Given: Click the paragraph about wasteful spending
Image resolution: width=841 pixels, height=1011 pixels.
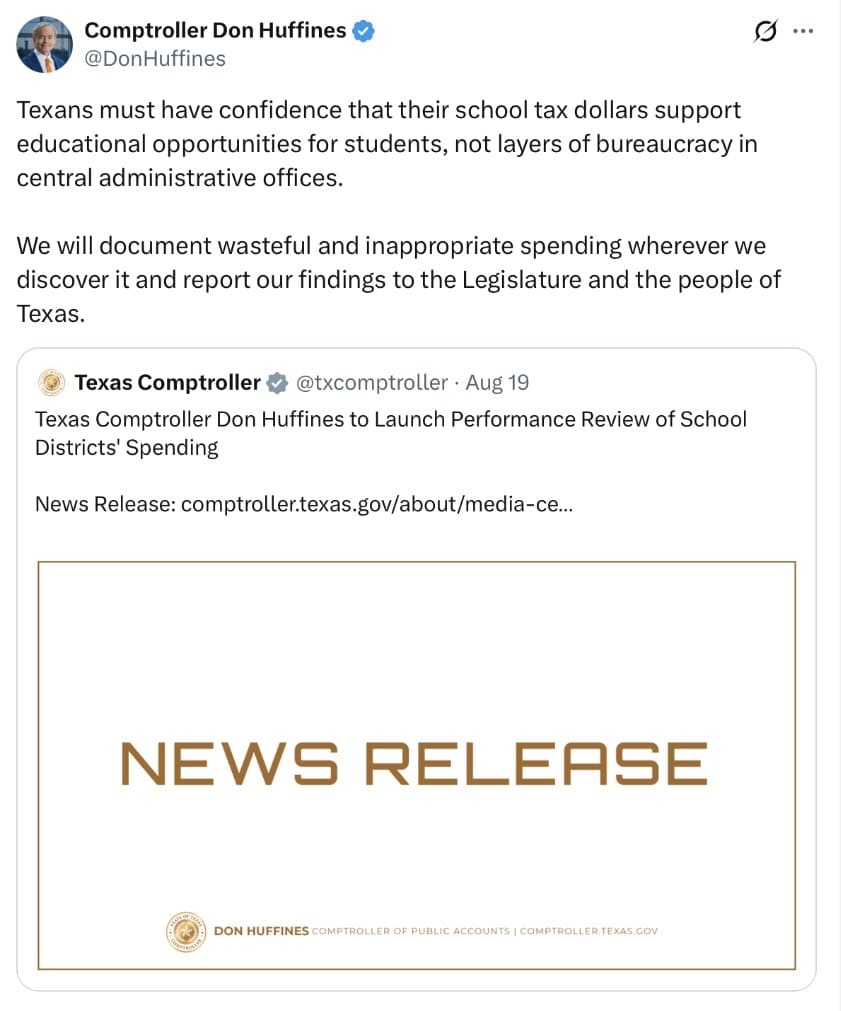Looking at the screenshot, I should point(399,280).
